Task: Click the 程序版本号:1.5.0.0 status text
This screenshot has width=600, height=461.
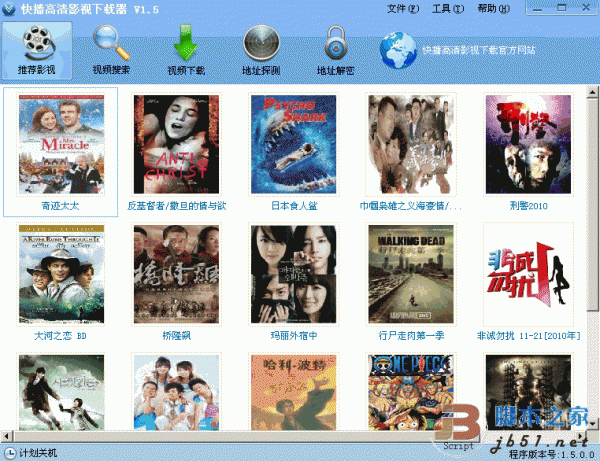Action: 551,455
